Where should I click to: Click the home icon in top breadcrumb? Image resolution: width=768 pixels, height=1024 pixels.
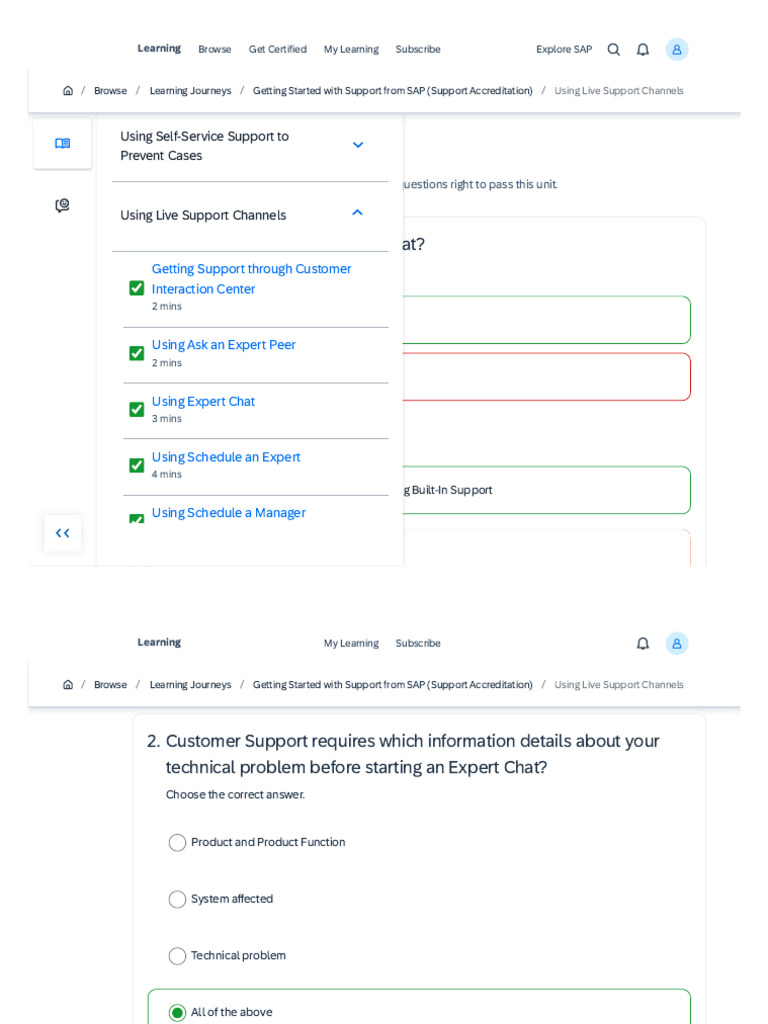68,91
